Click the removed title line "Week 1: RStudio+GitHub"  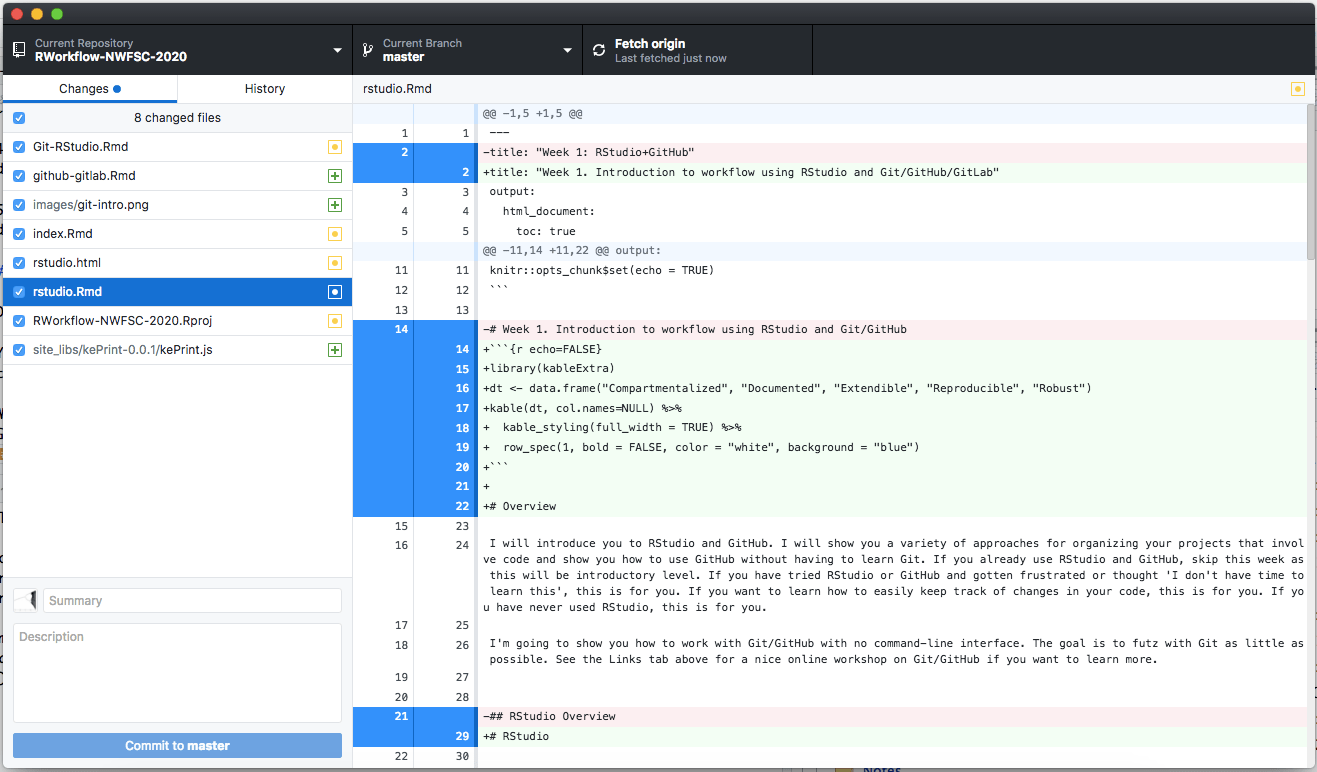click(589, 153)
